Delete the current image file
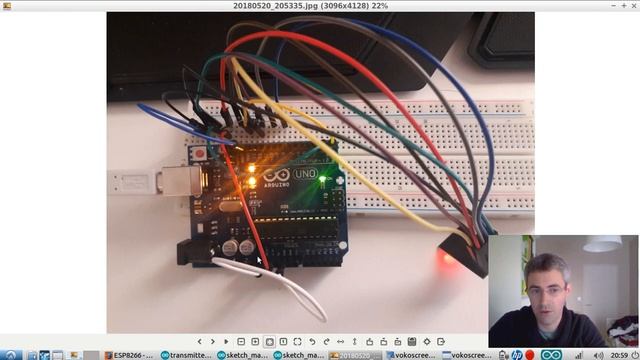Screen dimensions: 640x360 [412, 342]
